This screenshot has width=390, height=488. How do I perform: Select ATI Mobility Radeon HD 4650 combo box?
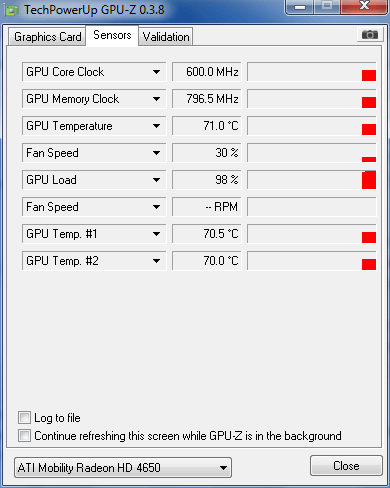pyautogui.click(x=123, y=467)
